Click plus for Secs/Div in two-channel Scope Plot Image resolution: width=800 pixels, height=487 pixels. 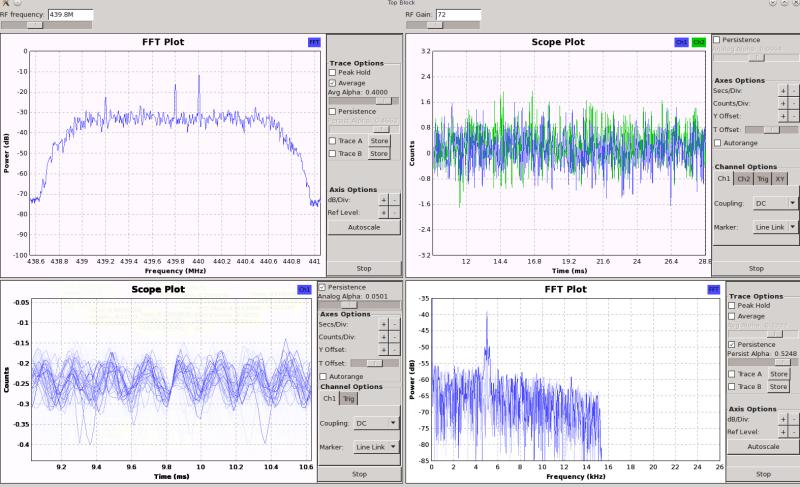pyautogui.click(x=783, y=91)
